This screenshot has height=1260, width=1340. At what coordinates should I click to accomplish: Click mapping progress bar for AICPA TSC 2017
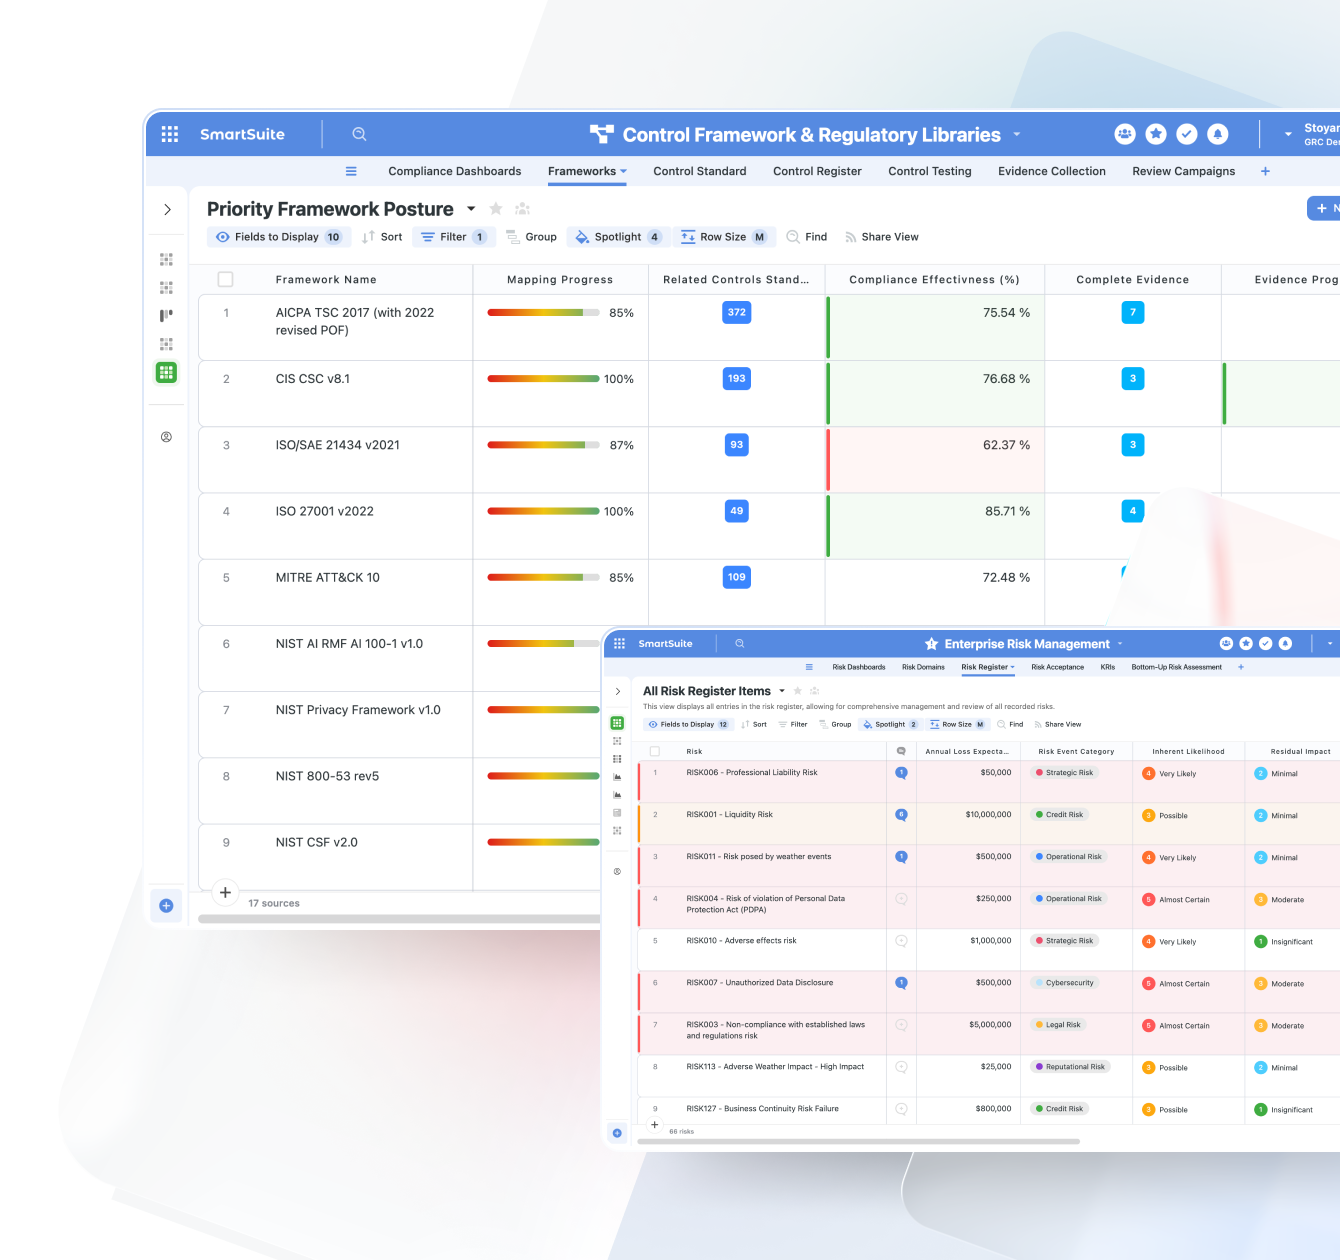pyautogui.click(x=543, y=313)
